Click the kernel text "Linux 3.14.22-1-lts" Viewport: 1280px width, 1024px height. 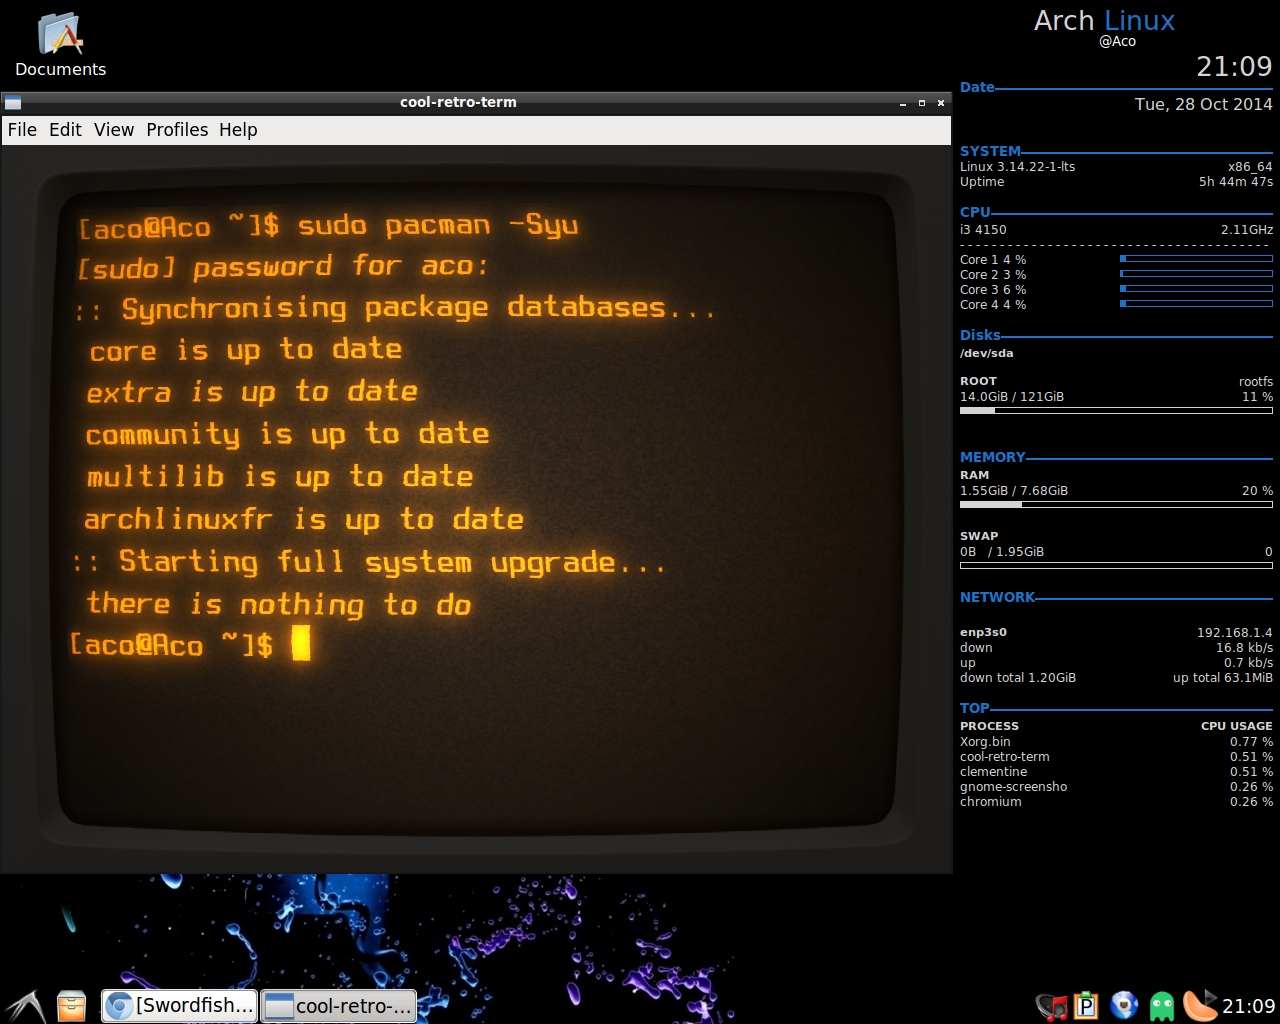[x=1017, y=167]
